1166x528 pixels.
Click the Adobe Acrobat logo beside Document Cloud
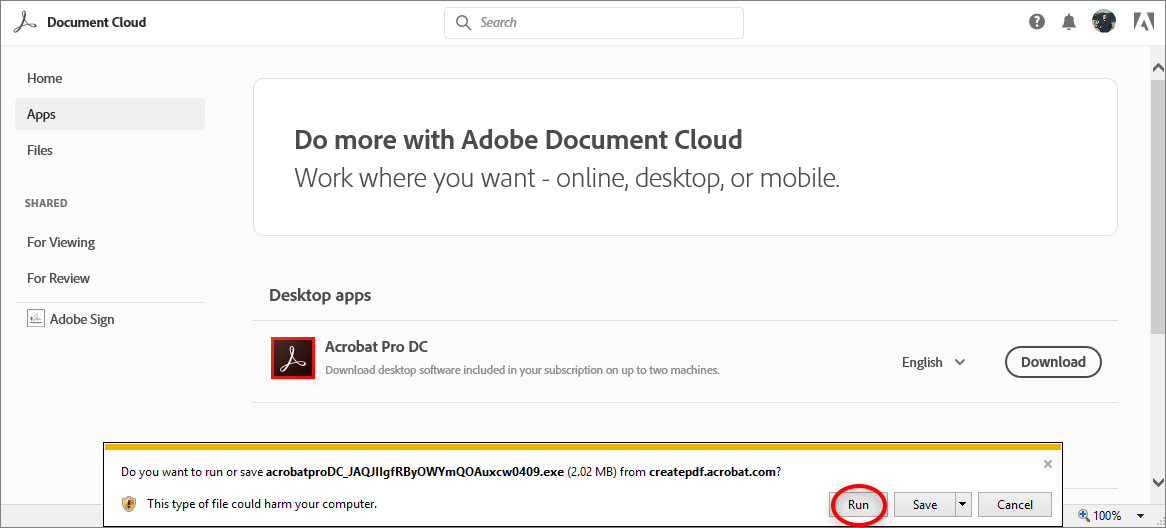click(25, 22)
